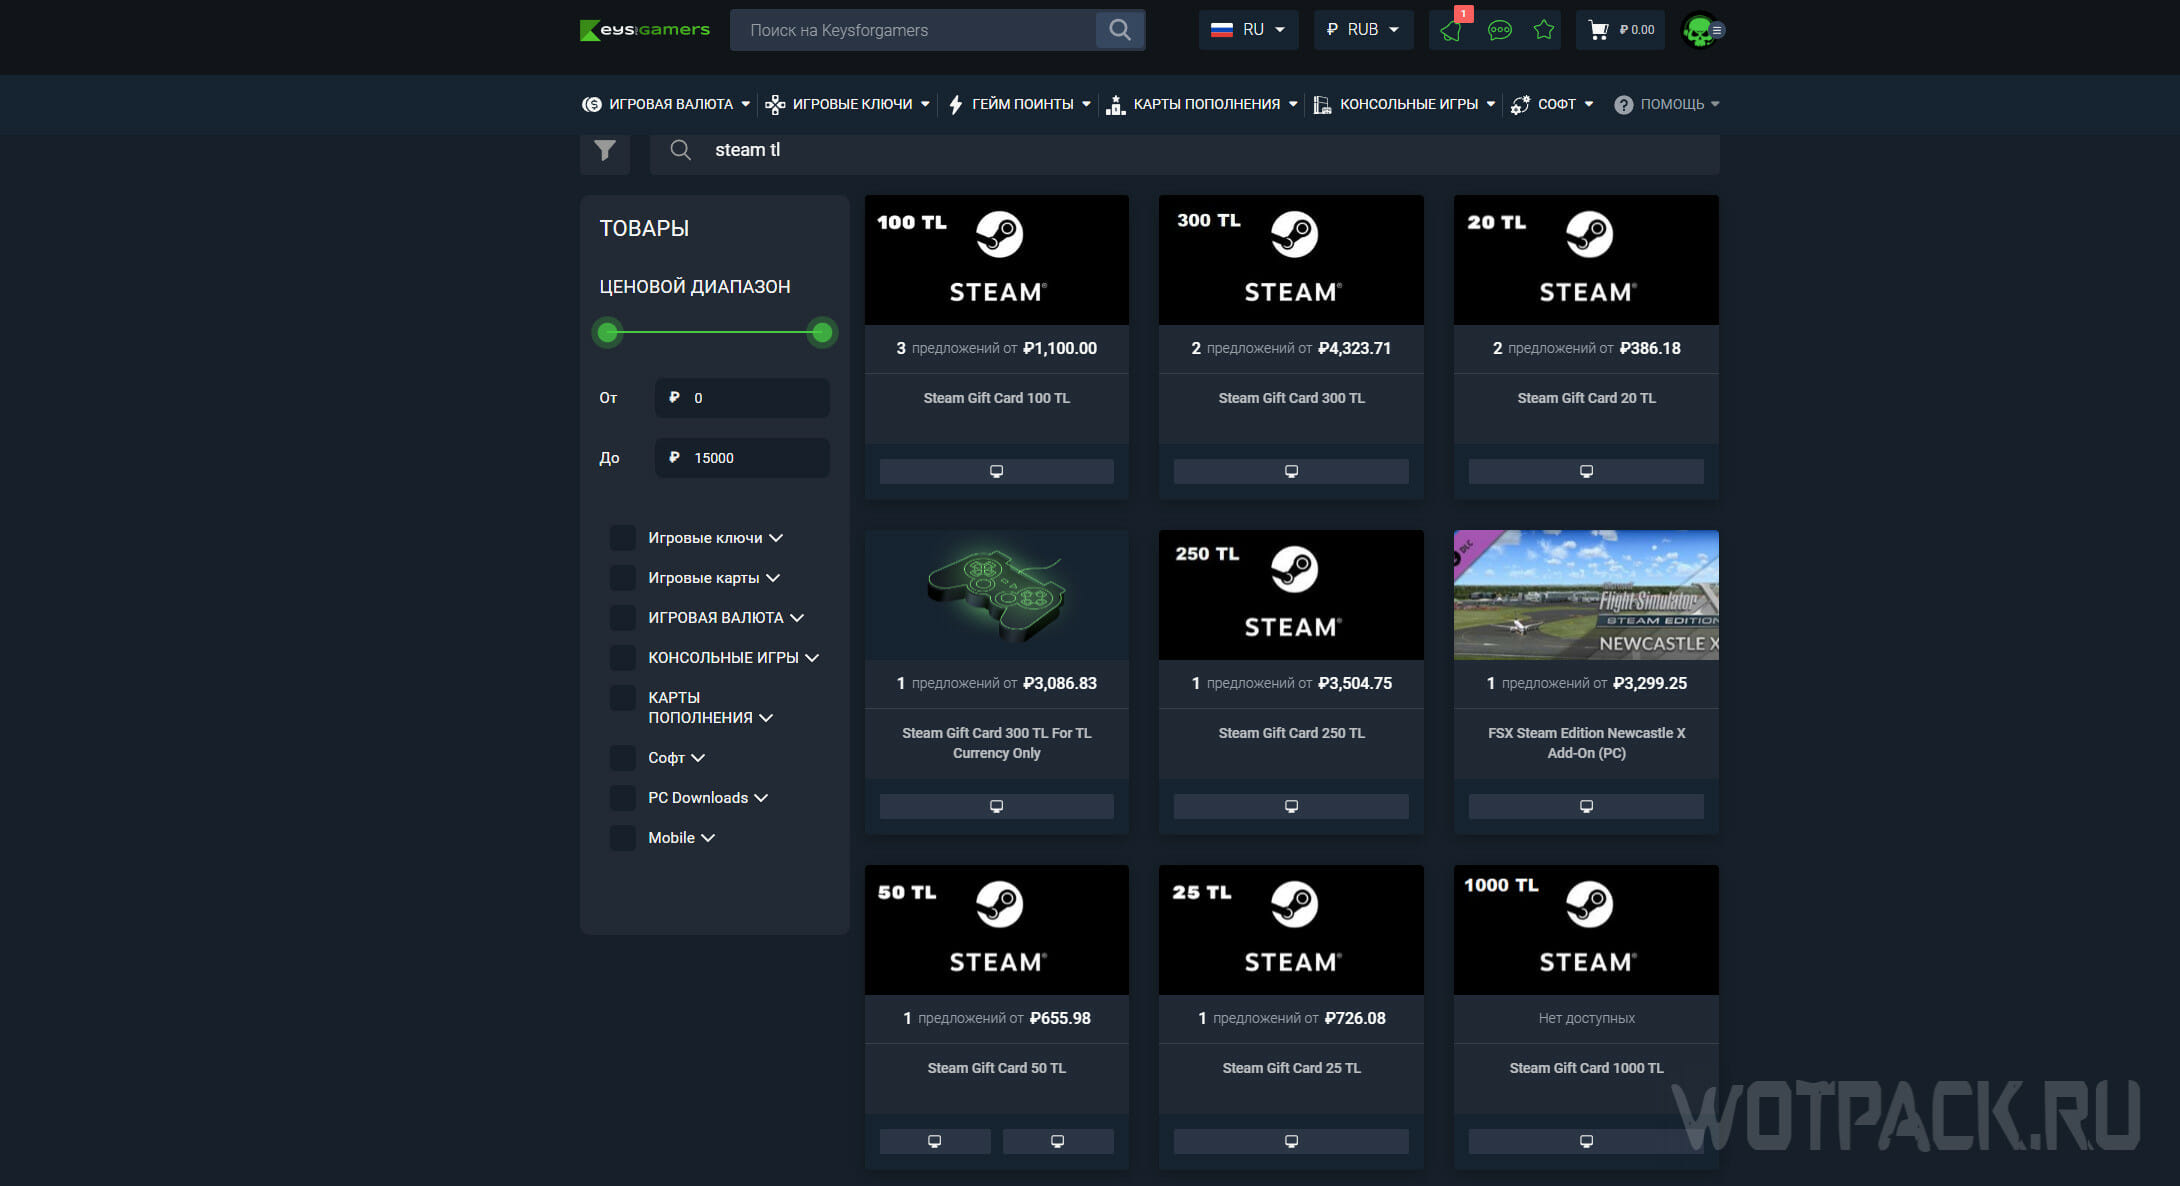Enable the Mobile filter checkbox
The height and width of the screenshot is (1186, 2180).
(622, 838)
